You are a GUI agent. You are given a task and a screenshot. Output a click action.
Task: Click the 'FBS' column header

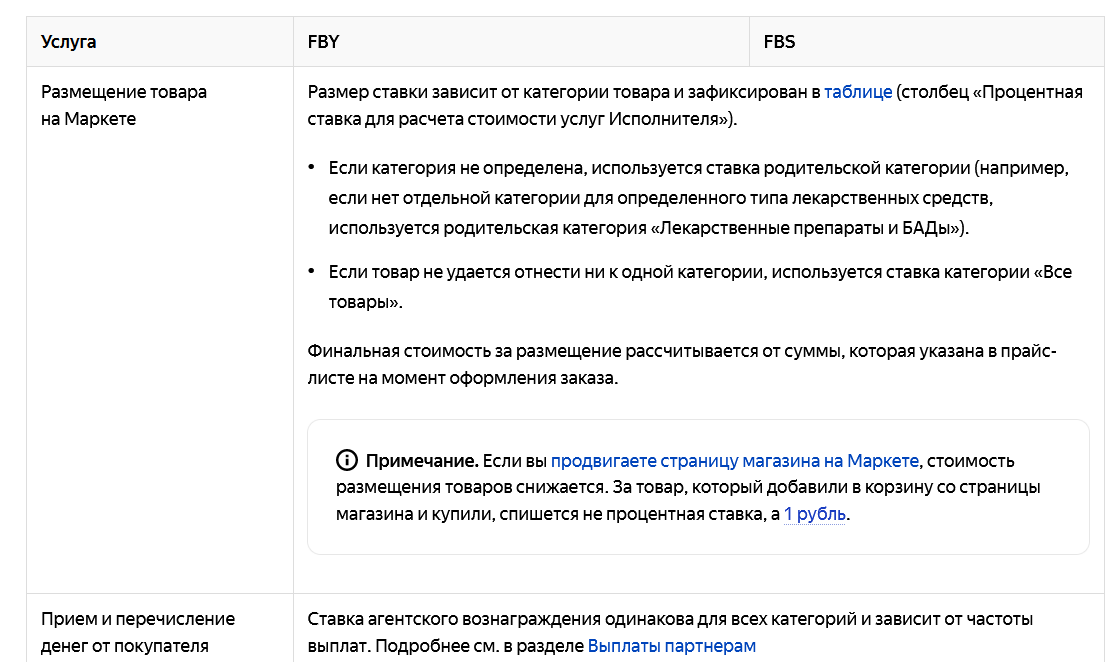pyautogui.click(x=779, y=41)
